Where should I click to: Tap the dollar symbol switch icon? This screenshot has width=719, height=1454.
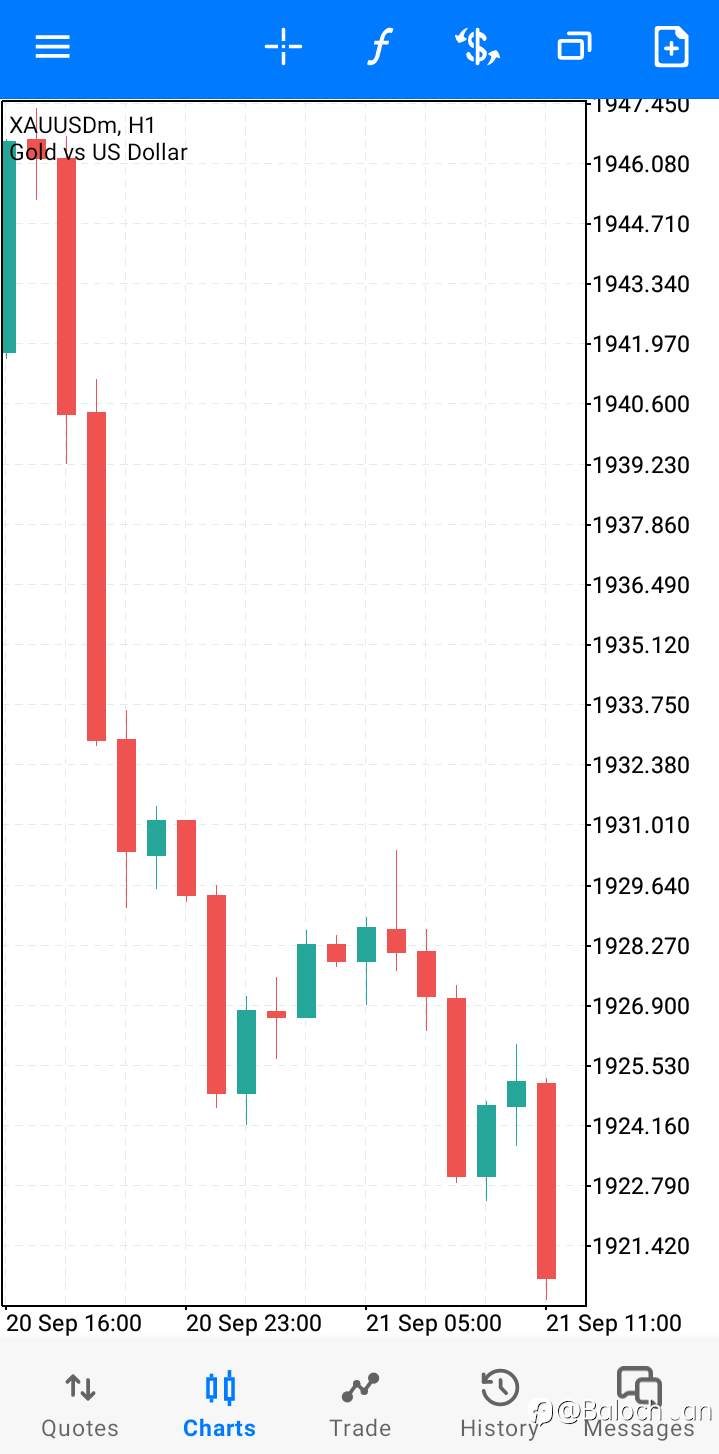pos(477,47)
